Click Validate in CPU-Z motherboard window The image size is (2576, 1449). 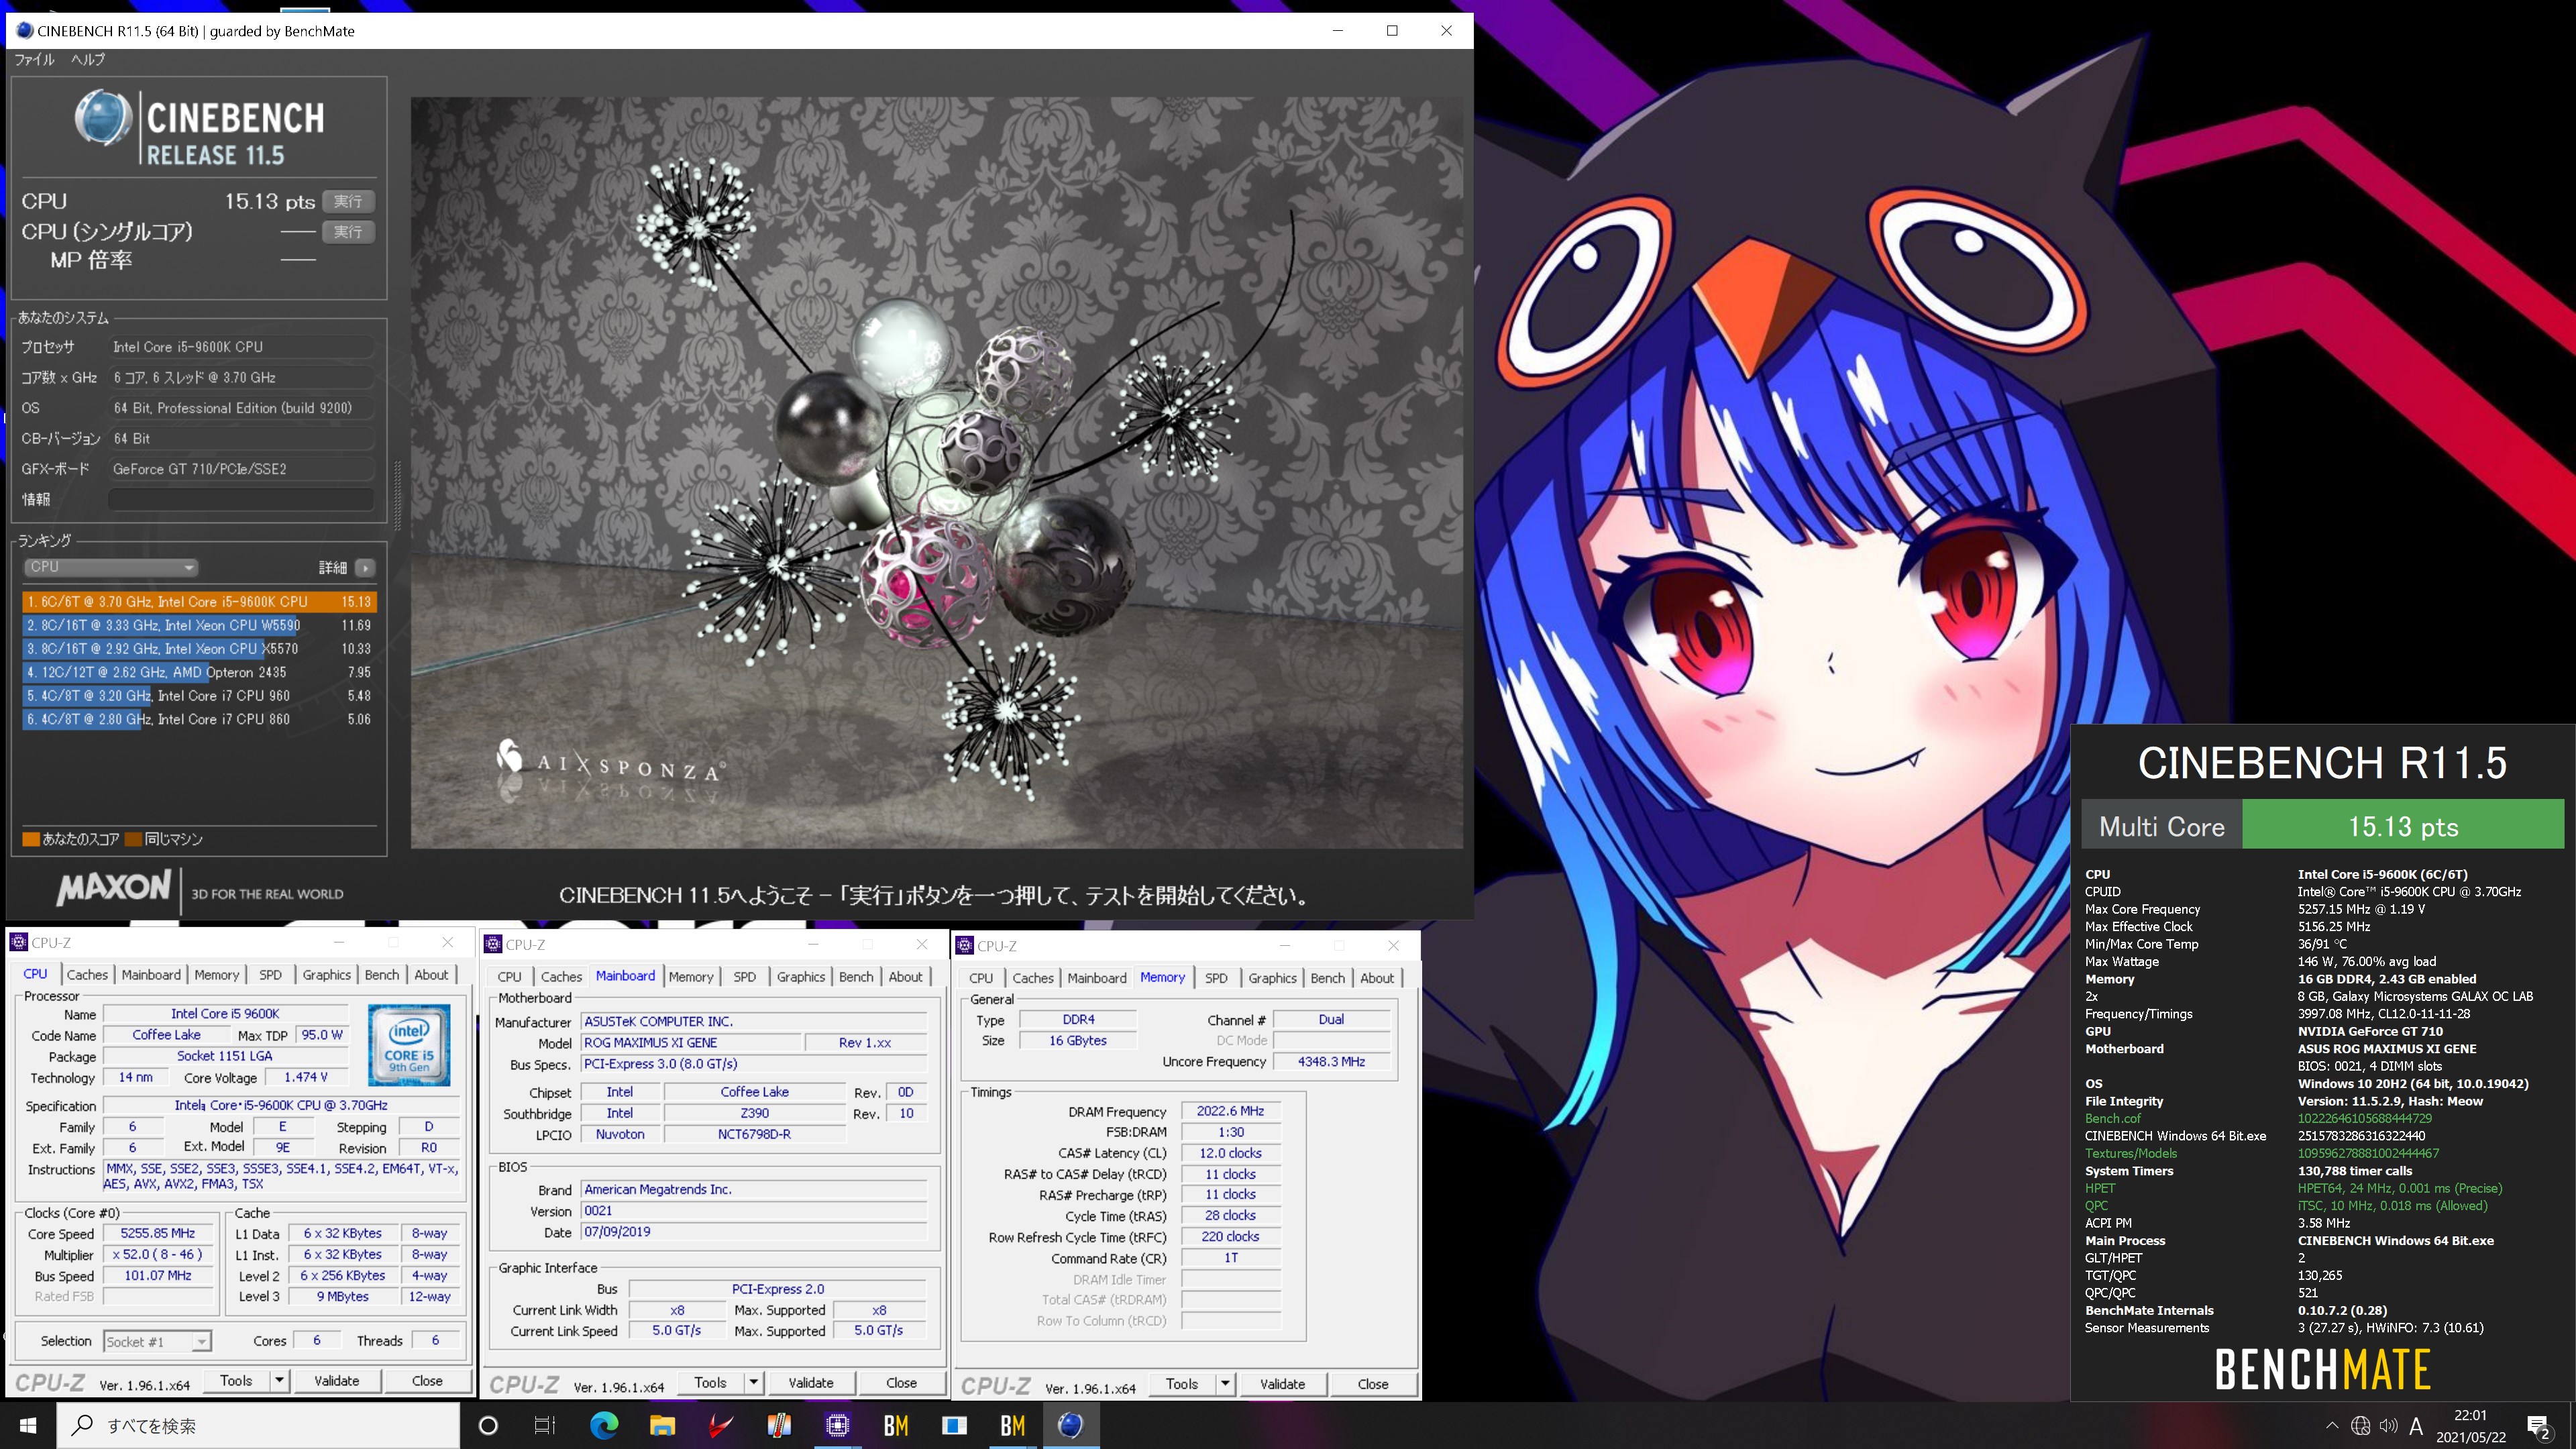(x=811, y=1383)
